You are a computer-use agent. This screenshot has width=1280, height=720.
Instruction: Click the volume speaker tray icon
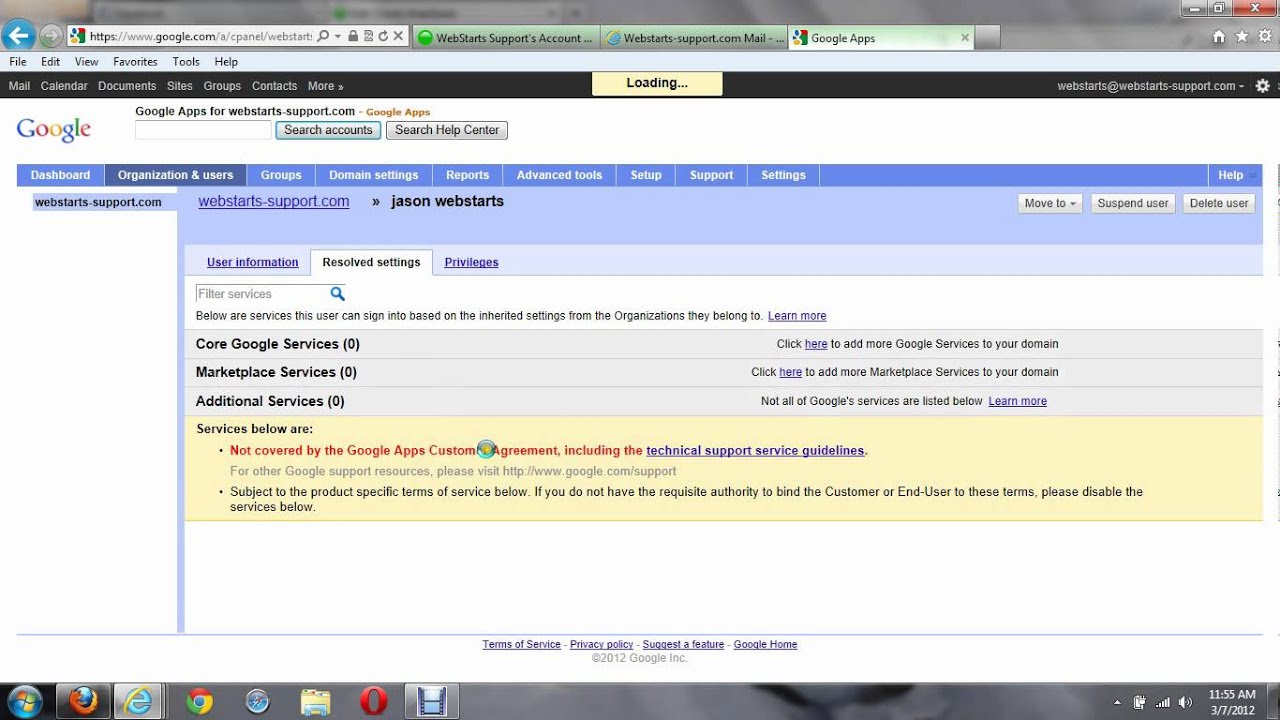1185,702
